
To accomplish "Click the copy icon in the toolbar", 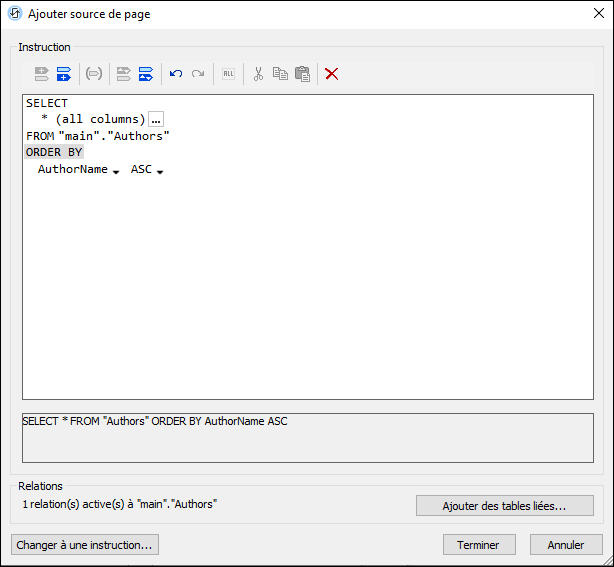I will click(280, 74).
